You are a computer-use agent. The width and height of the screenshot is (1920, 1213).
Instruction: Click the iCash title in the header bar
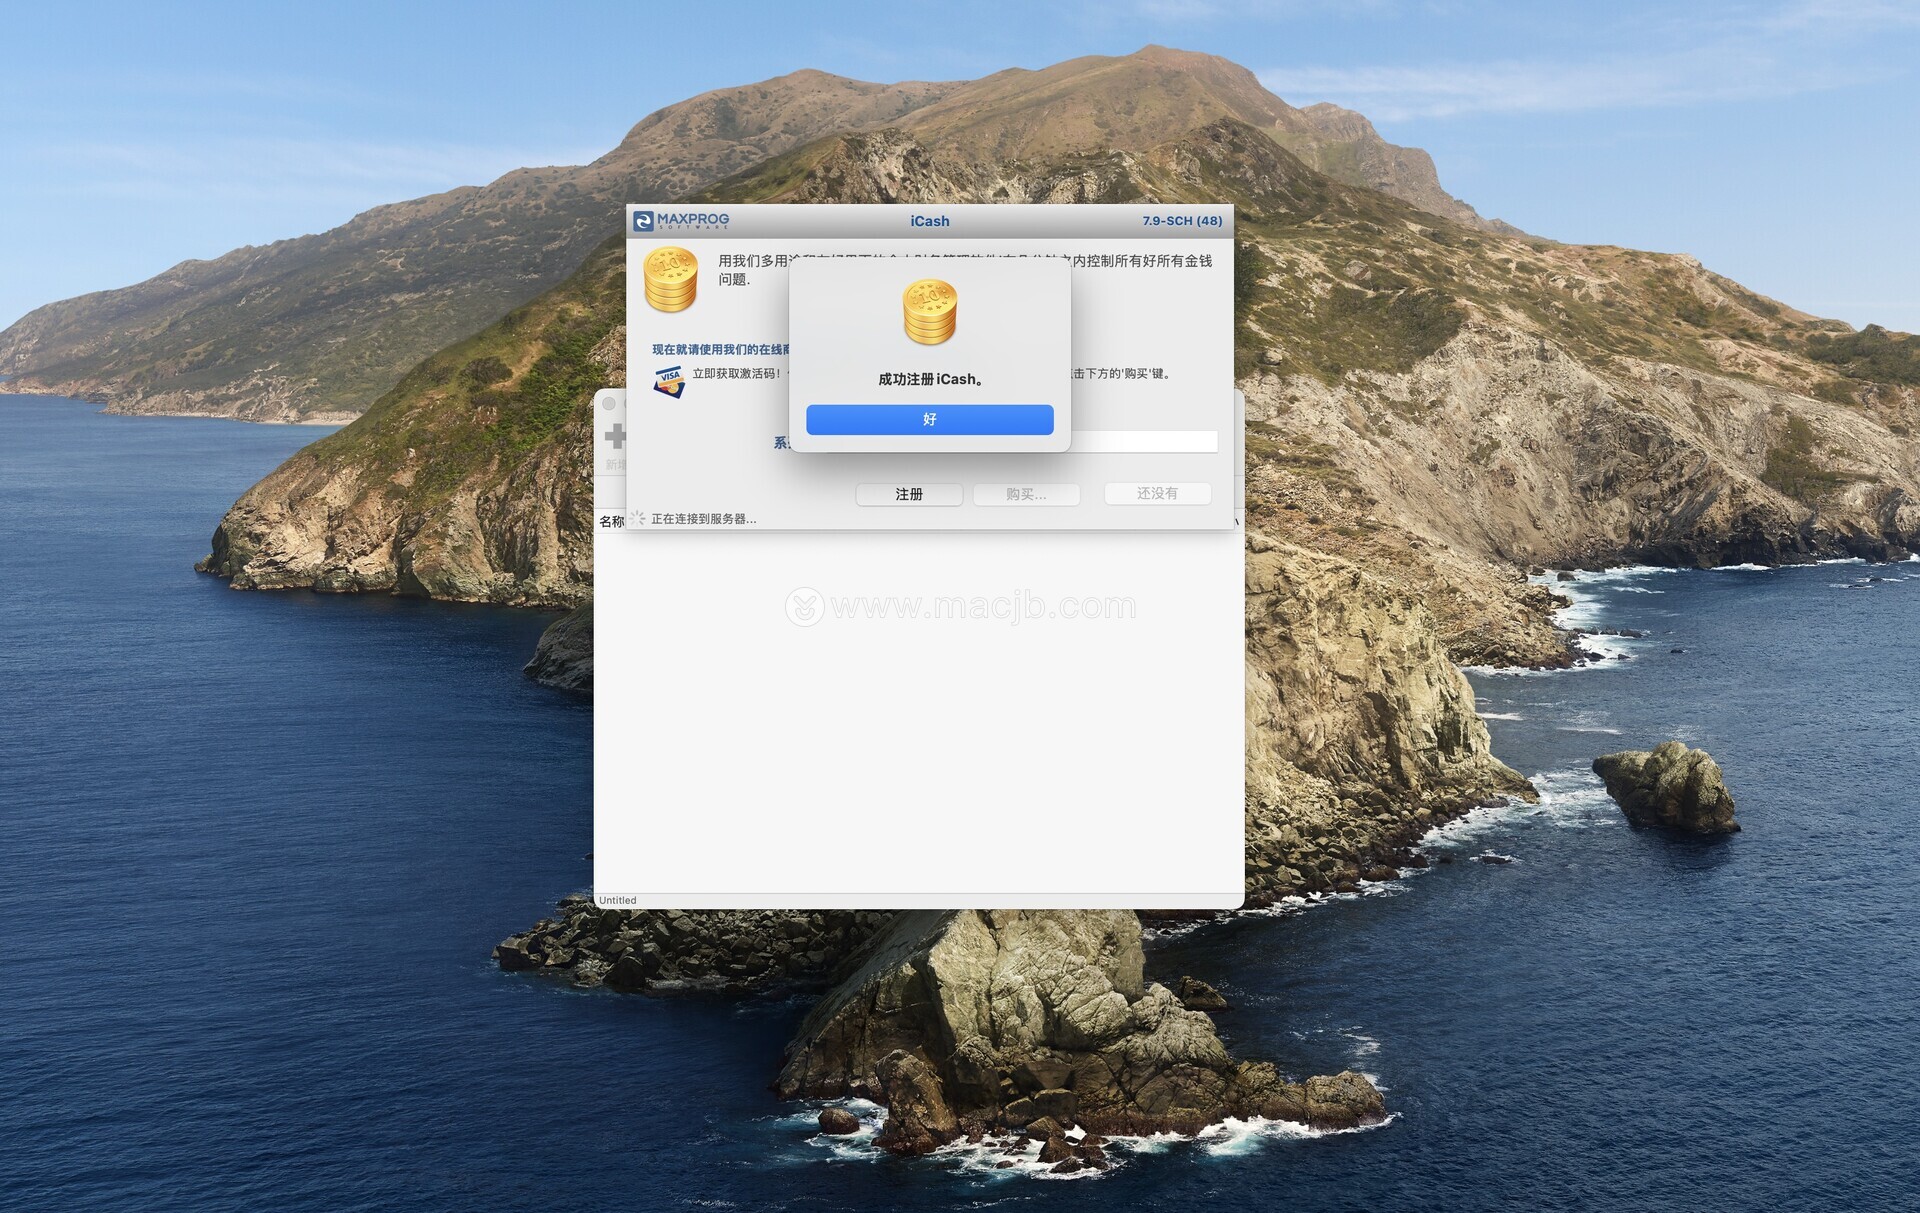(x=929, y=221)
